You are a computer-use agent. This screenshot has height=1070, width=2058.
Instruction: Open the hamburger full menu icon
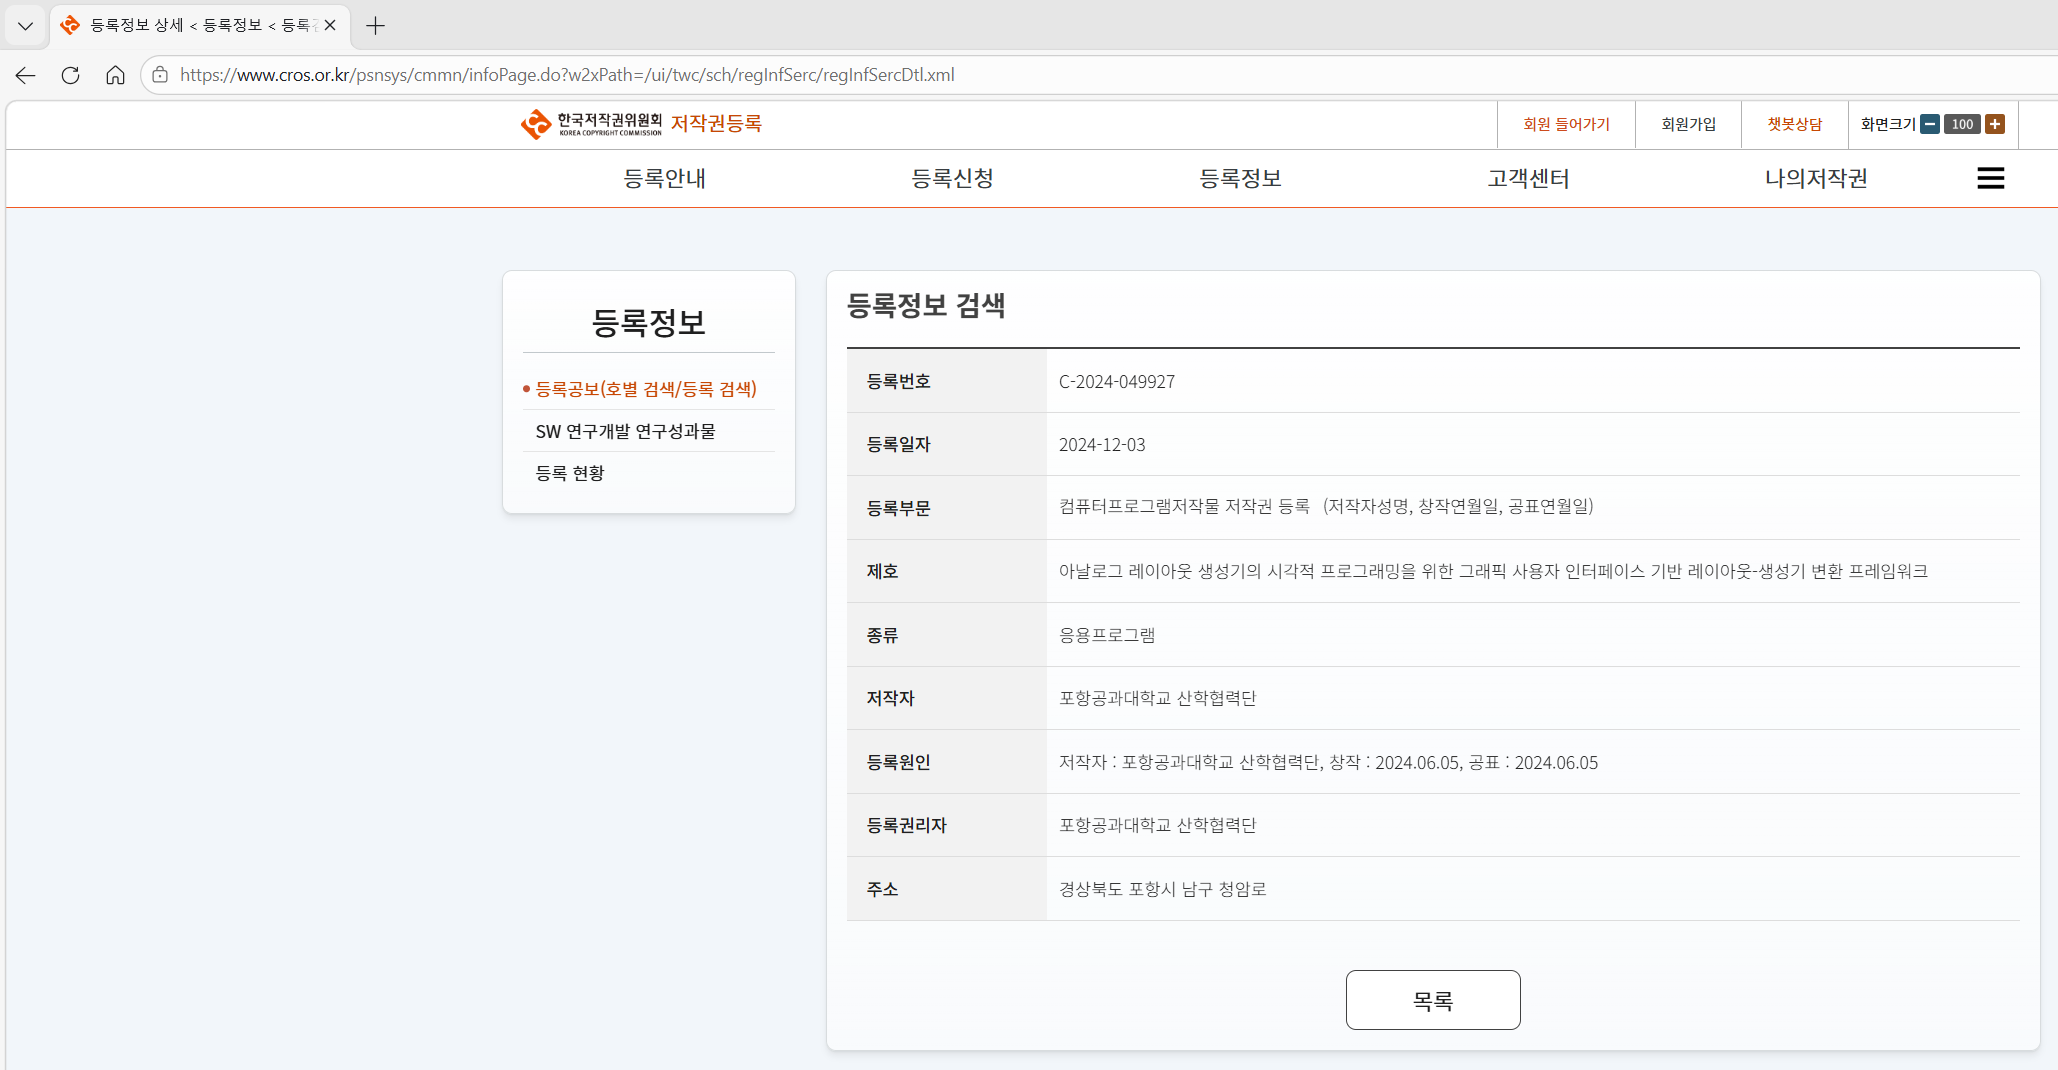click(1990, 178)
